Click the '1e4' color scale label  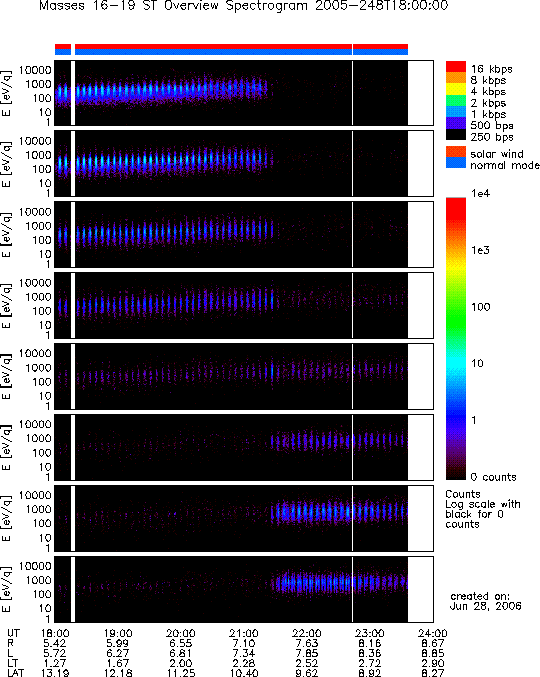coord(480,193)
